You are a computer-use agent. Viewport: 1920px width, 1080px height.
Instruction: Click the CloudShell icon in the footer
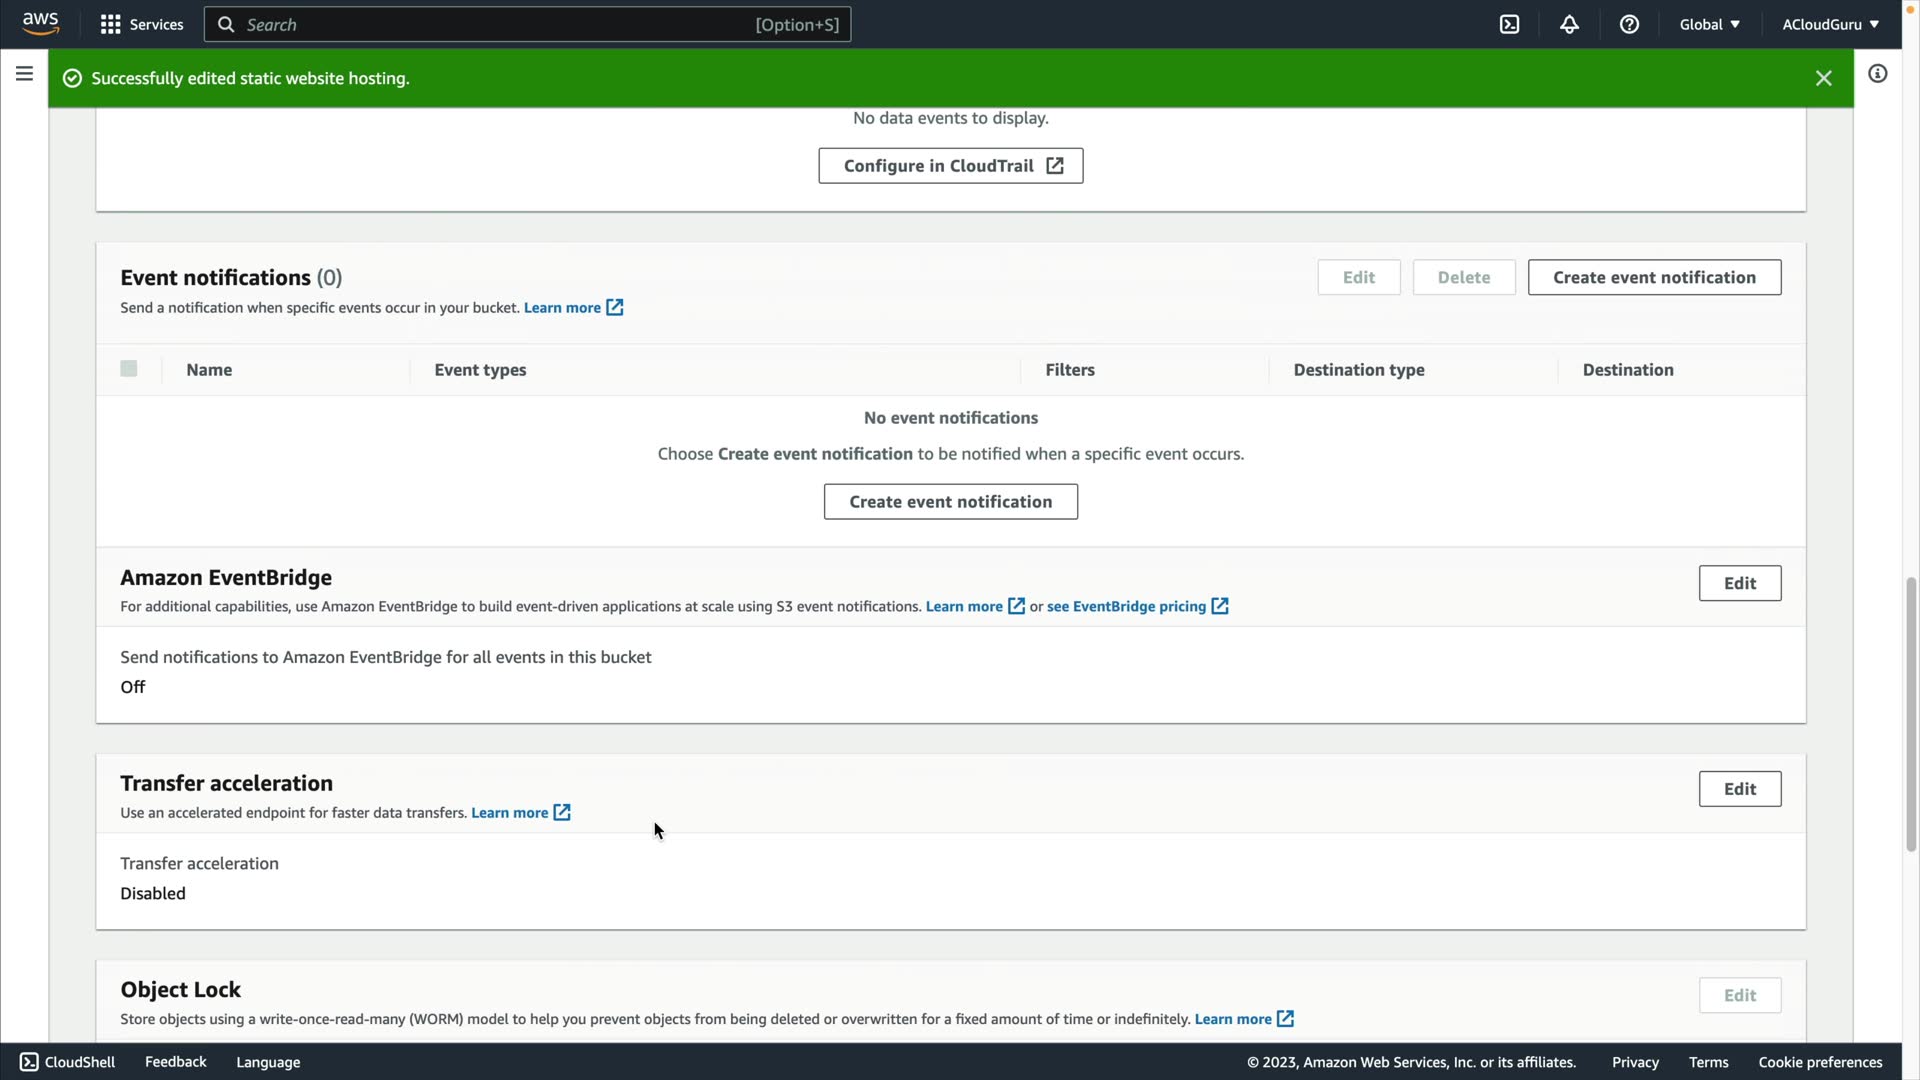(29, 1062)
